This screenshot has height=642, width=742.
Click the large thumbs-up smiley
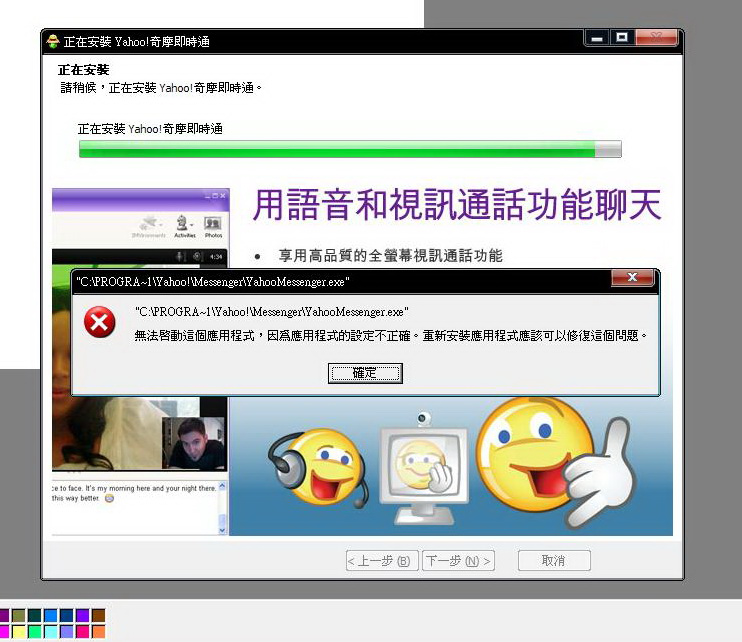(x=554, y=461)
